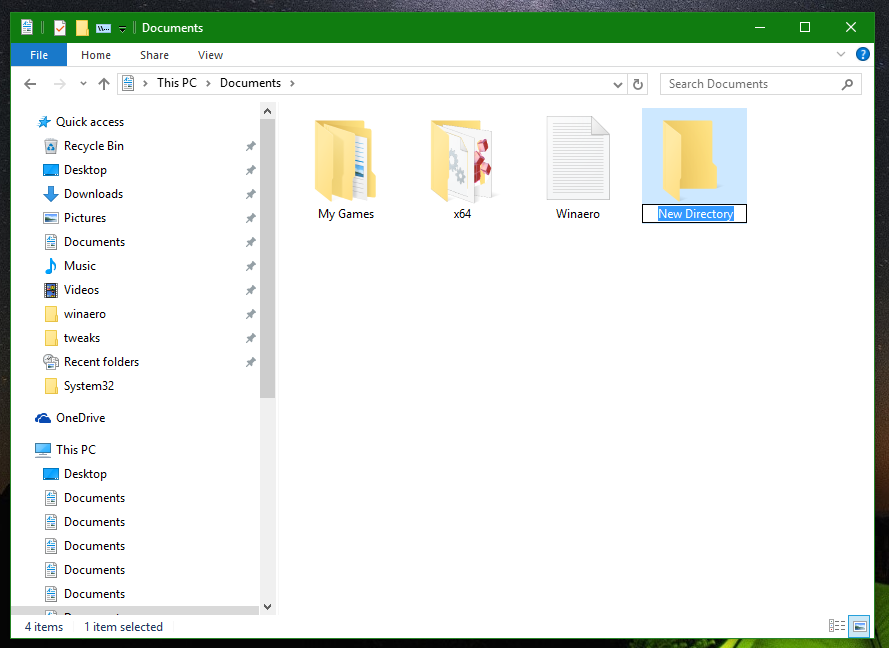Viewport: 889px width, 648px height.
Task: Customize the Quick Access Toolbar dropdown
Action: pos(122,27)
